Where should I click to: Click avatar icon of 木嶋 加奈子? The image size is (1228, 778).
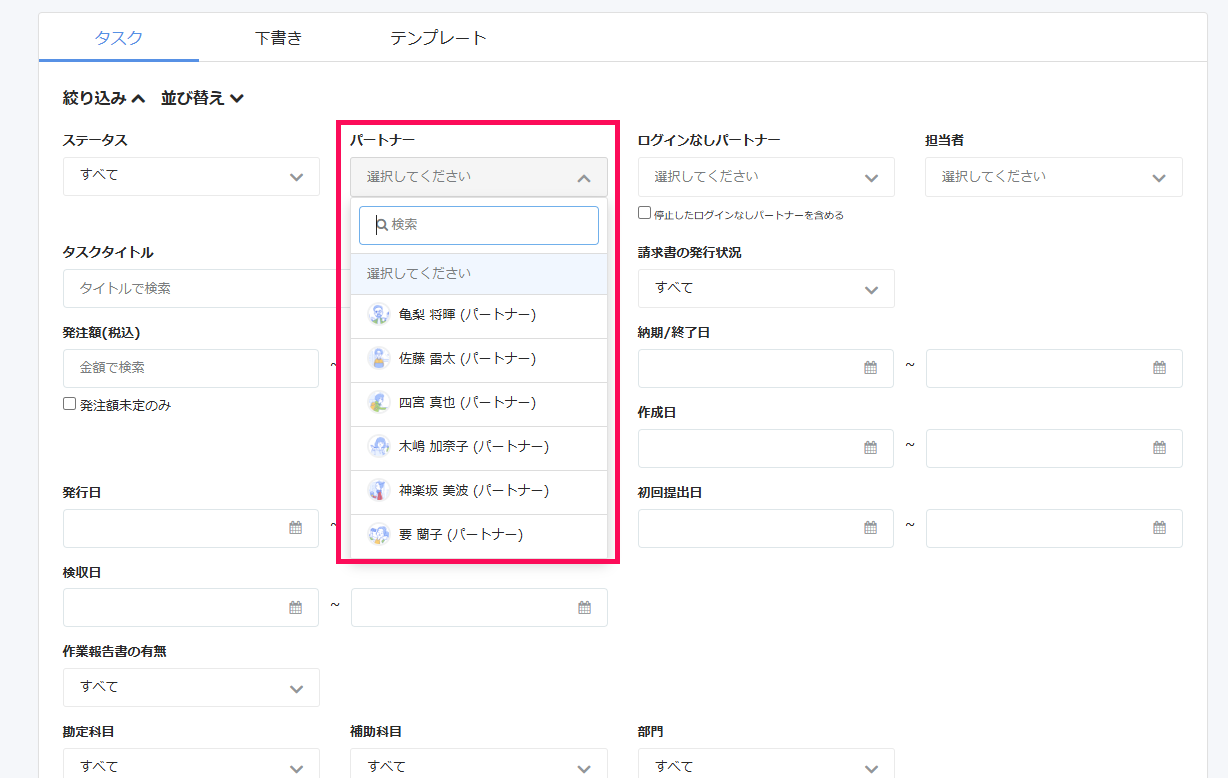pos(378,447)
